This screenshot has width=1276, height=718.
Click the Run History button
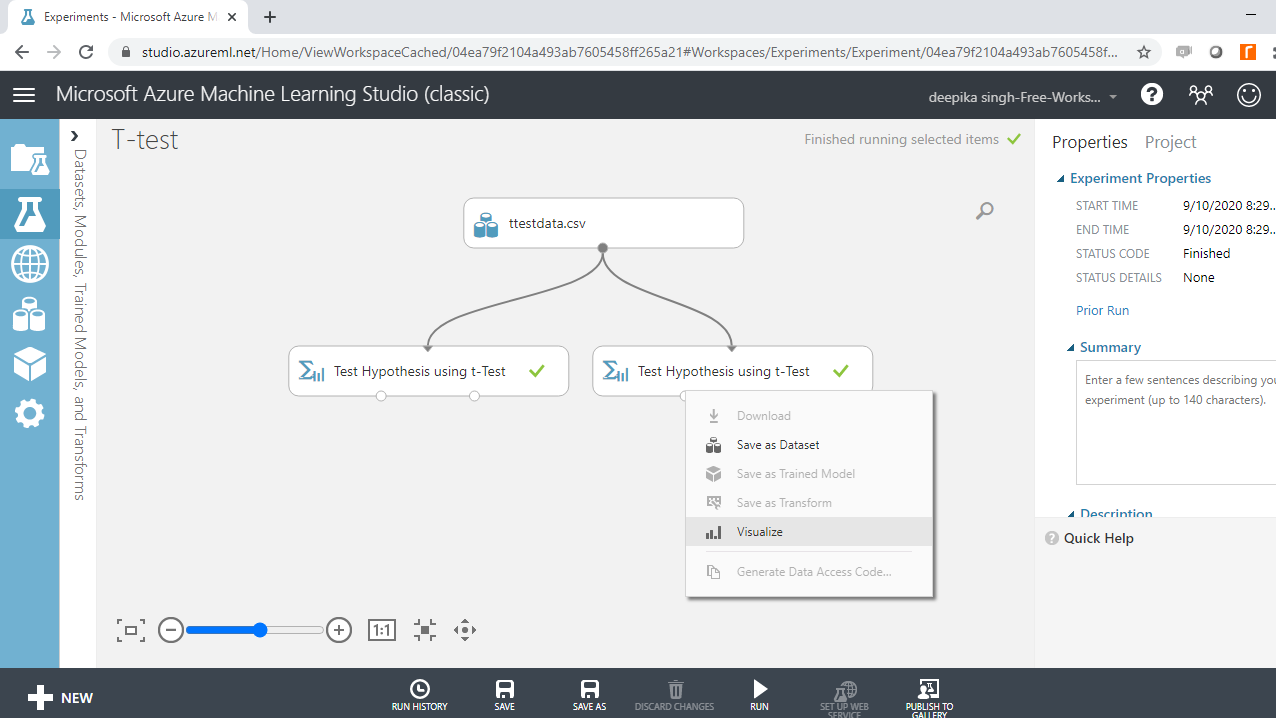pyautogui.click(x=420, y=695)
